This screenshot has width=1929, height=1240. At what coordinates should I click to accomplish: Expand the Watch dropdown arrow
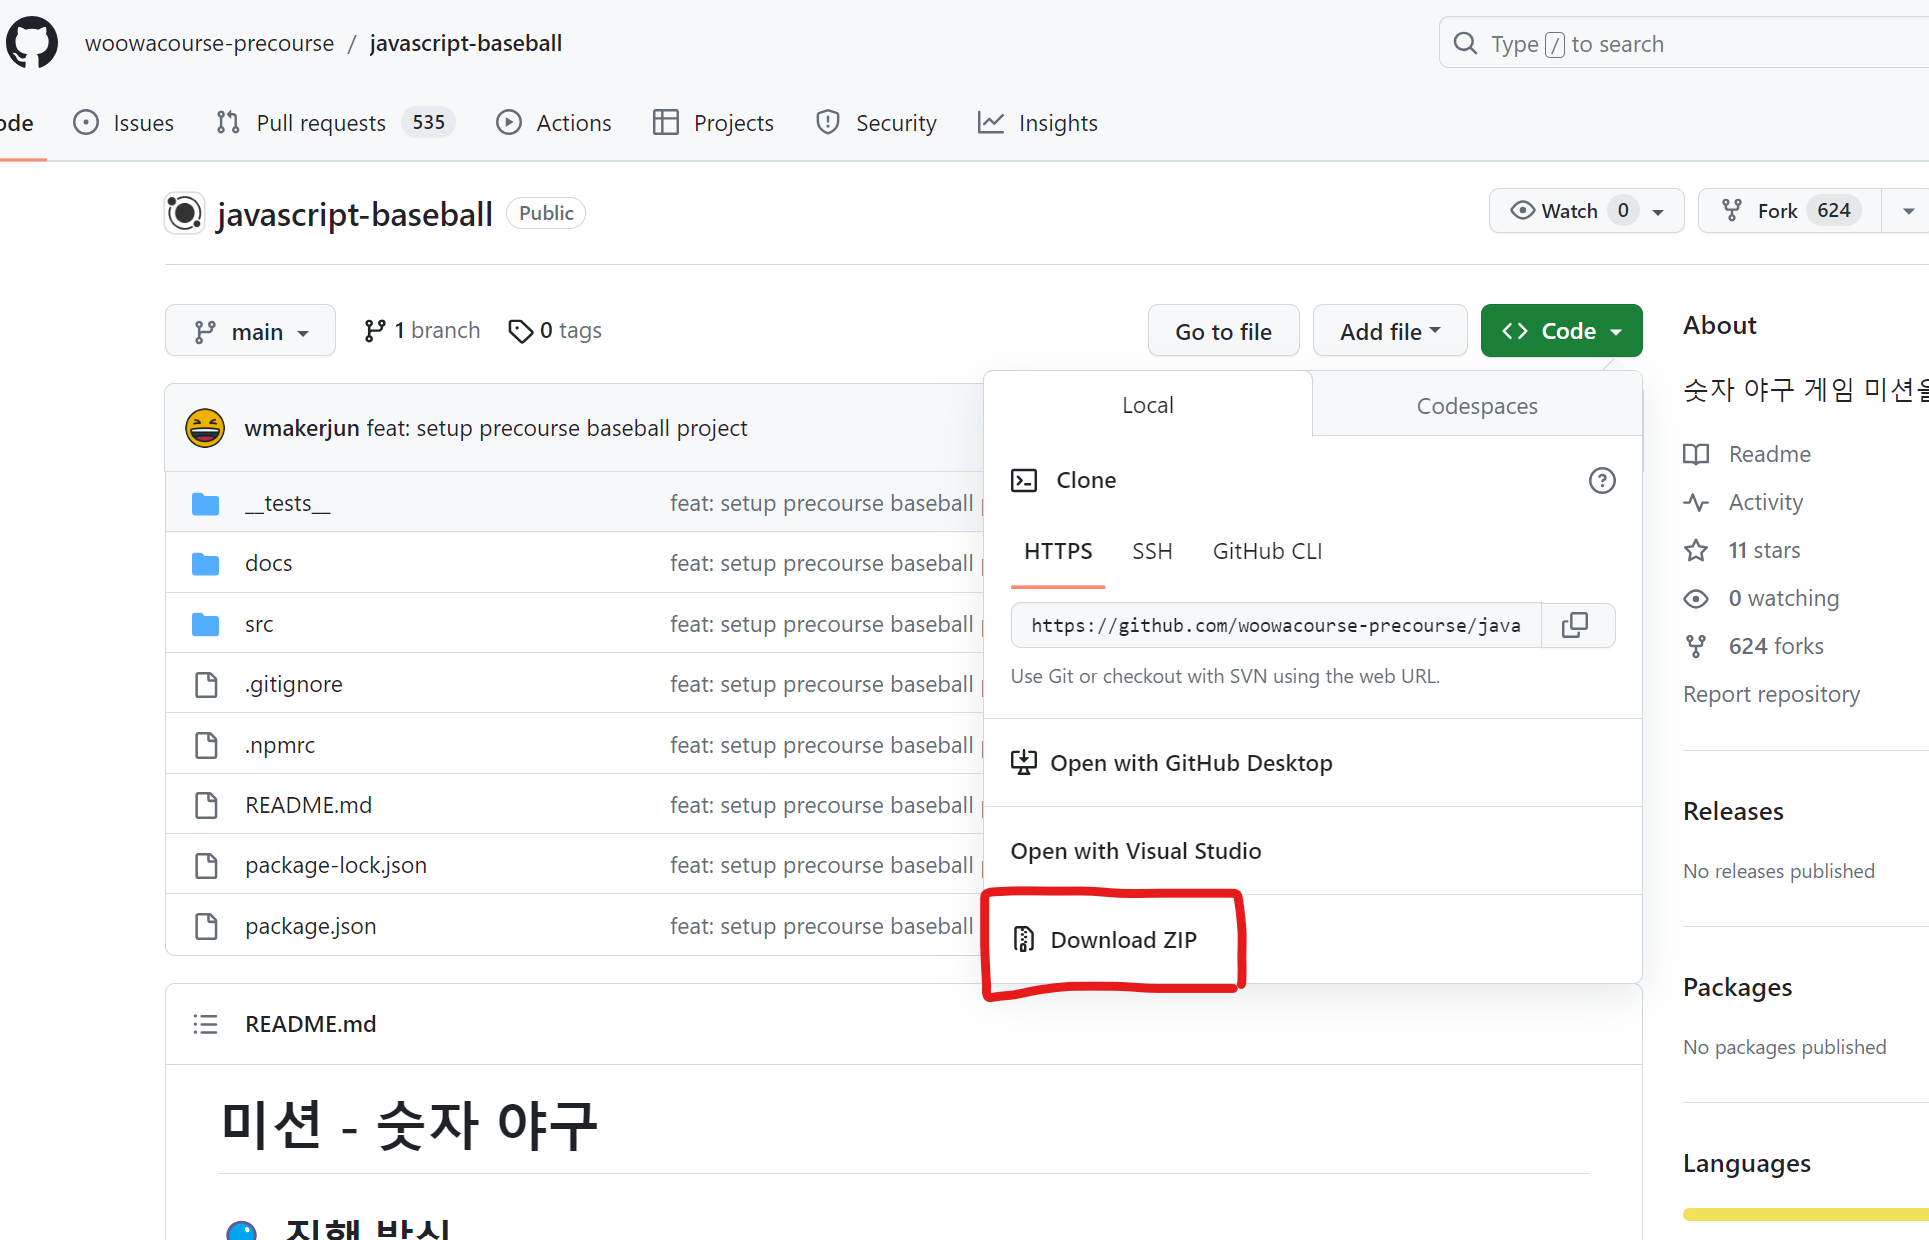point(1658,211)
